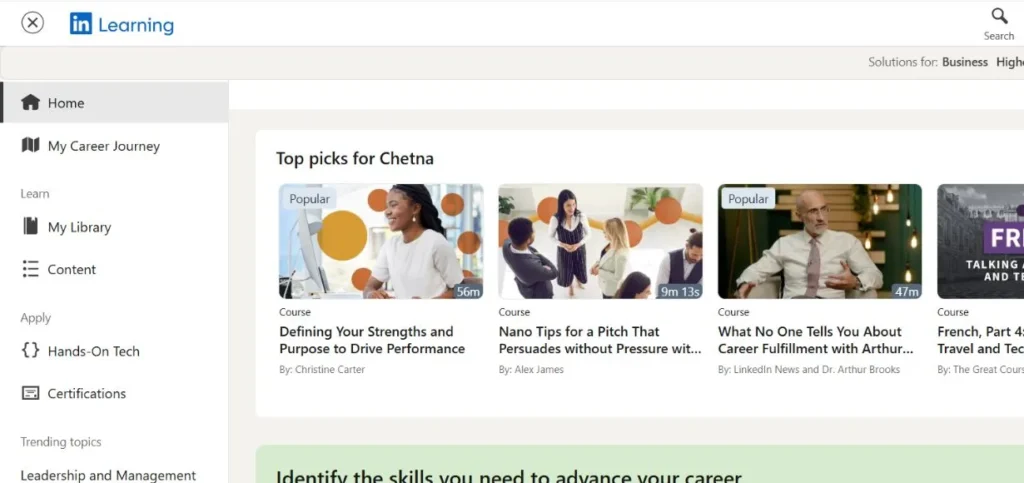Open Defining Your Strengths course title

tap(372, 340)
